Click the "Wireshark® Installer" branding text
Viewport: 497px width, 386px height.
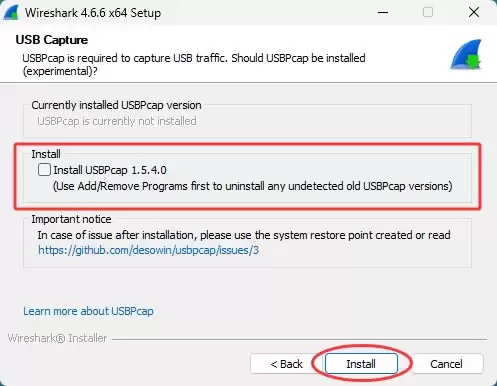[57, 338]
